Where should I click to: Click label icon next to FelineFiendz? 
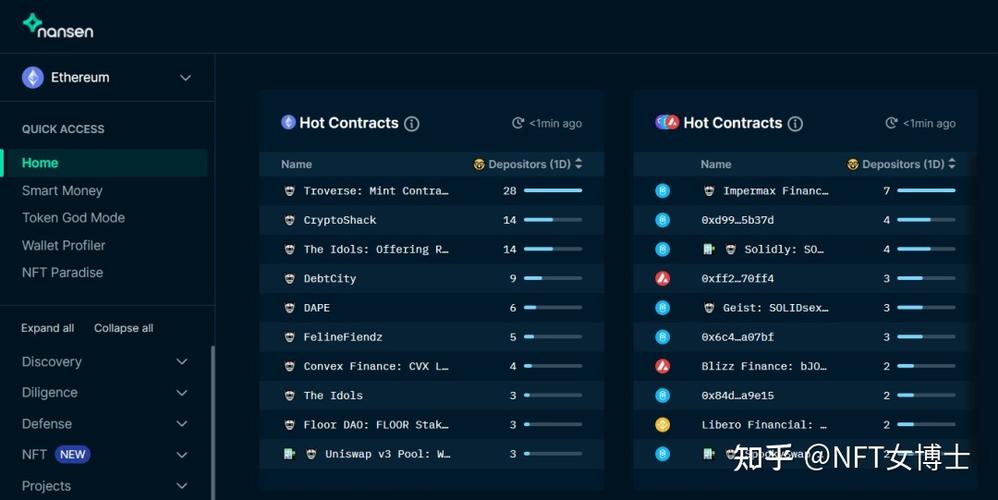click(290, 337)
